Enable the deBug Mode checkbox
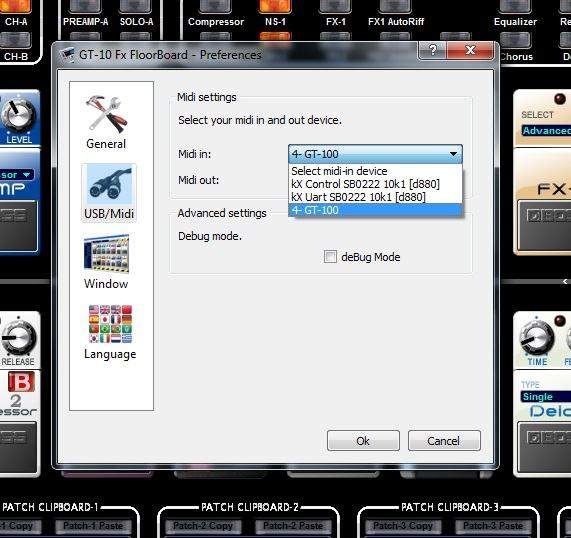The height and width of the screenshot is (538, 571). [330, 256]
